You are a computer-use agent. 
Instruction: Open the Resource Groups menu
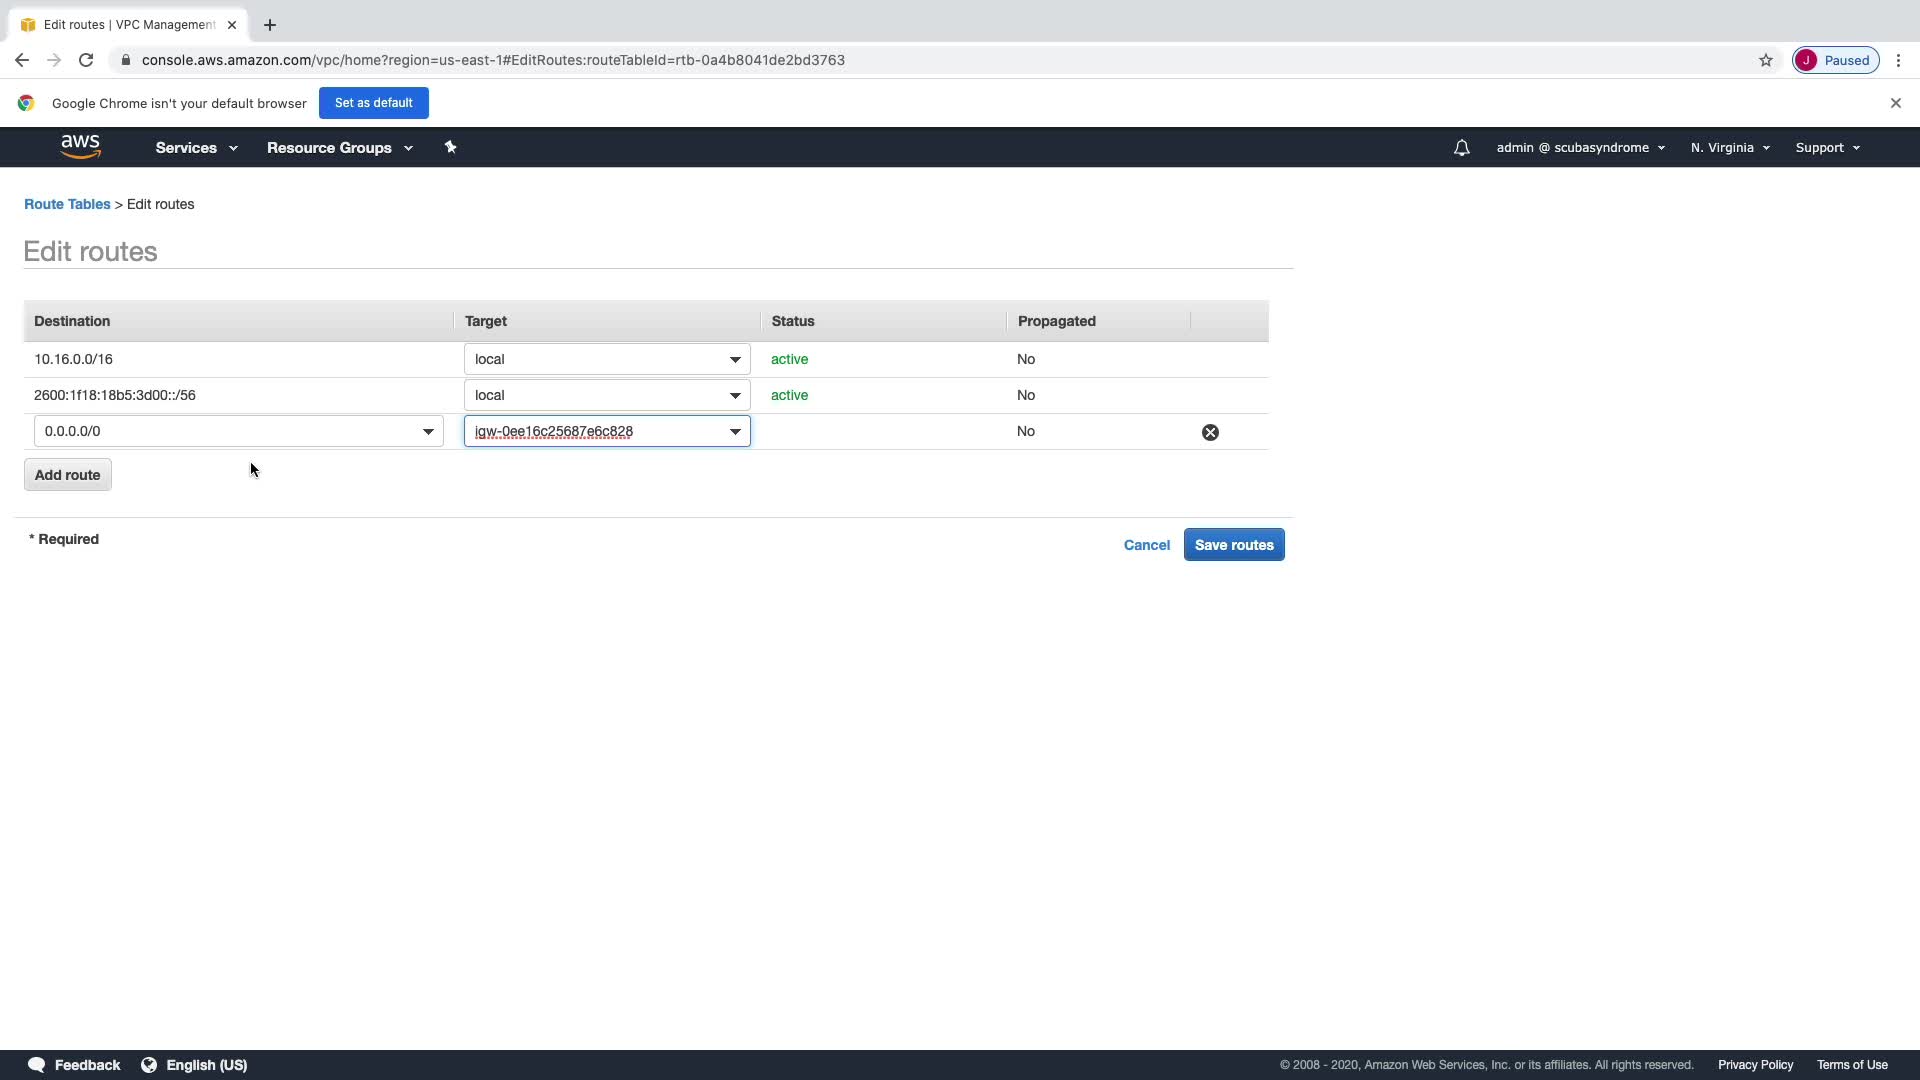339,147
